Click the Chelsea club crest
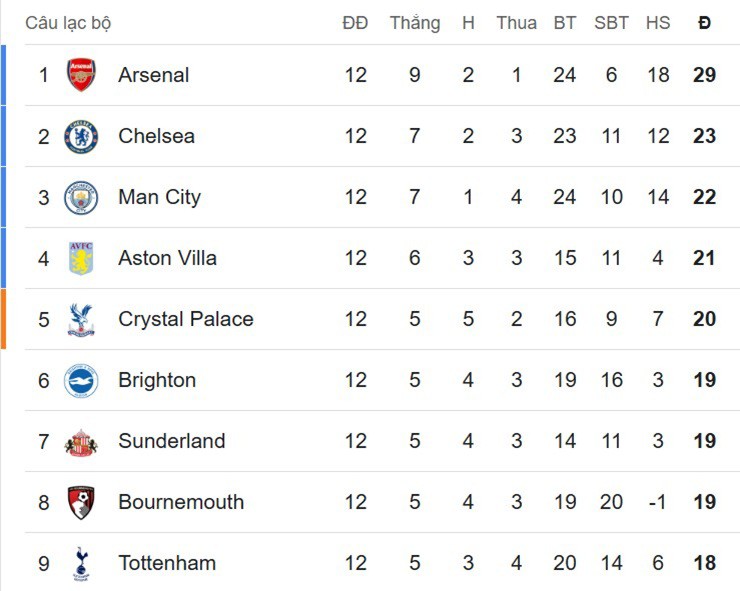The width and height of the screenshot is (740, 591). pyautogui.click(x=81, y=136)
